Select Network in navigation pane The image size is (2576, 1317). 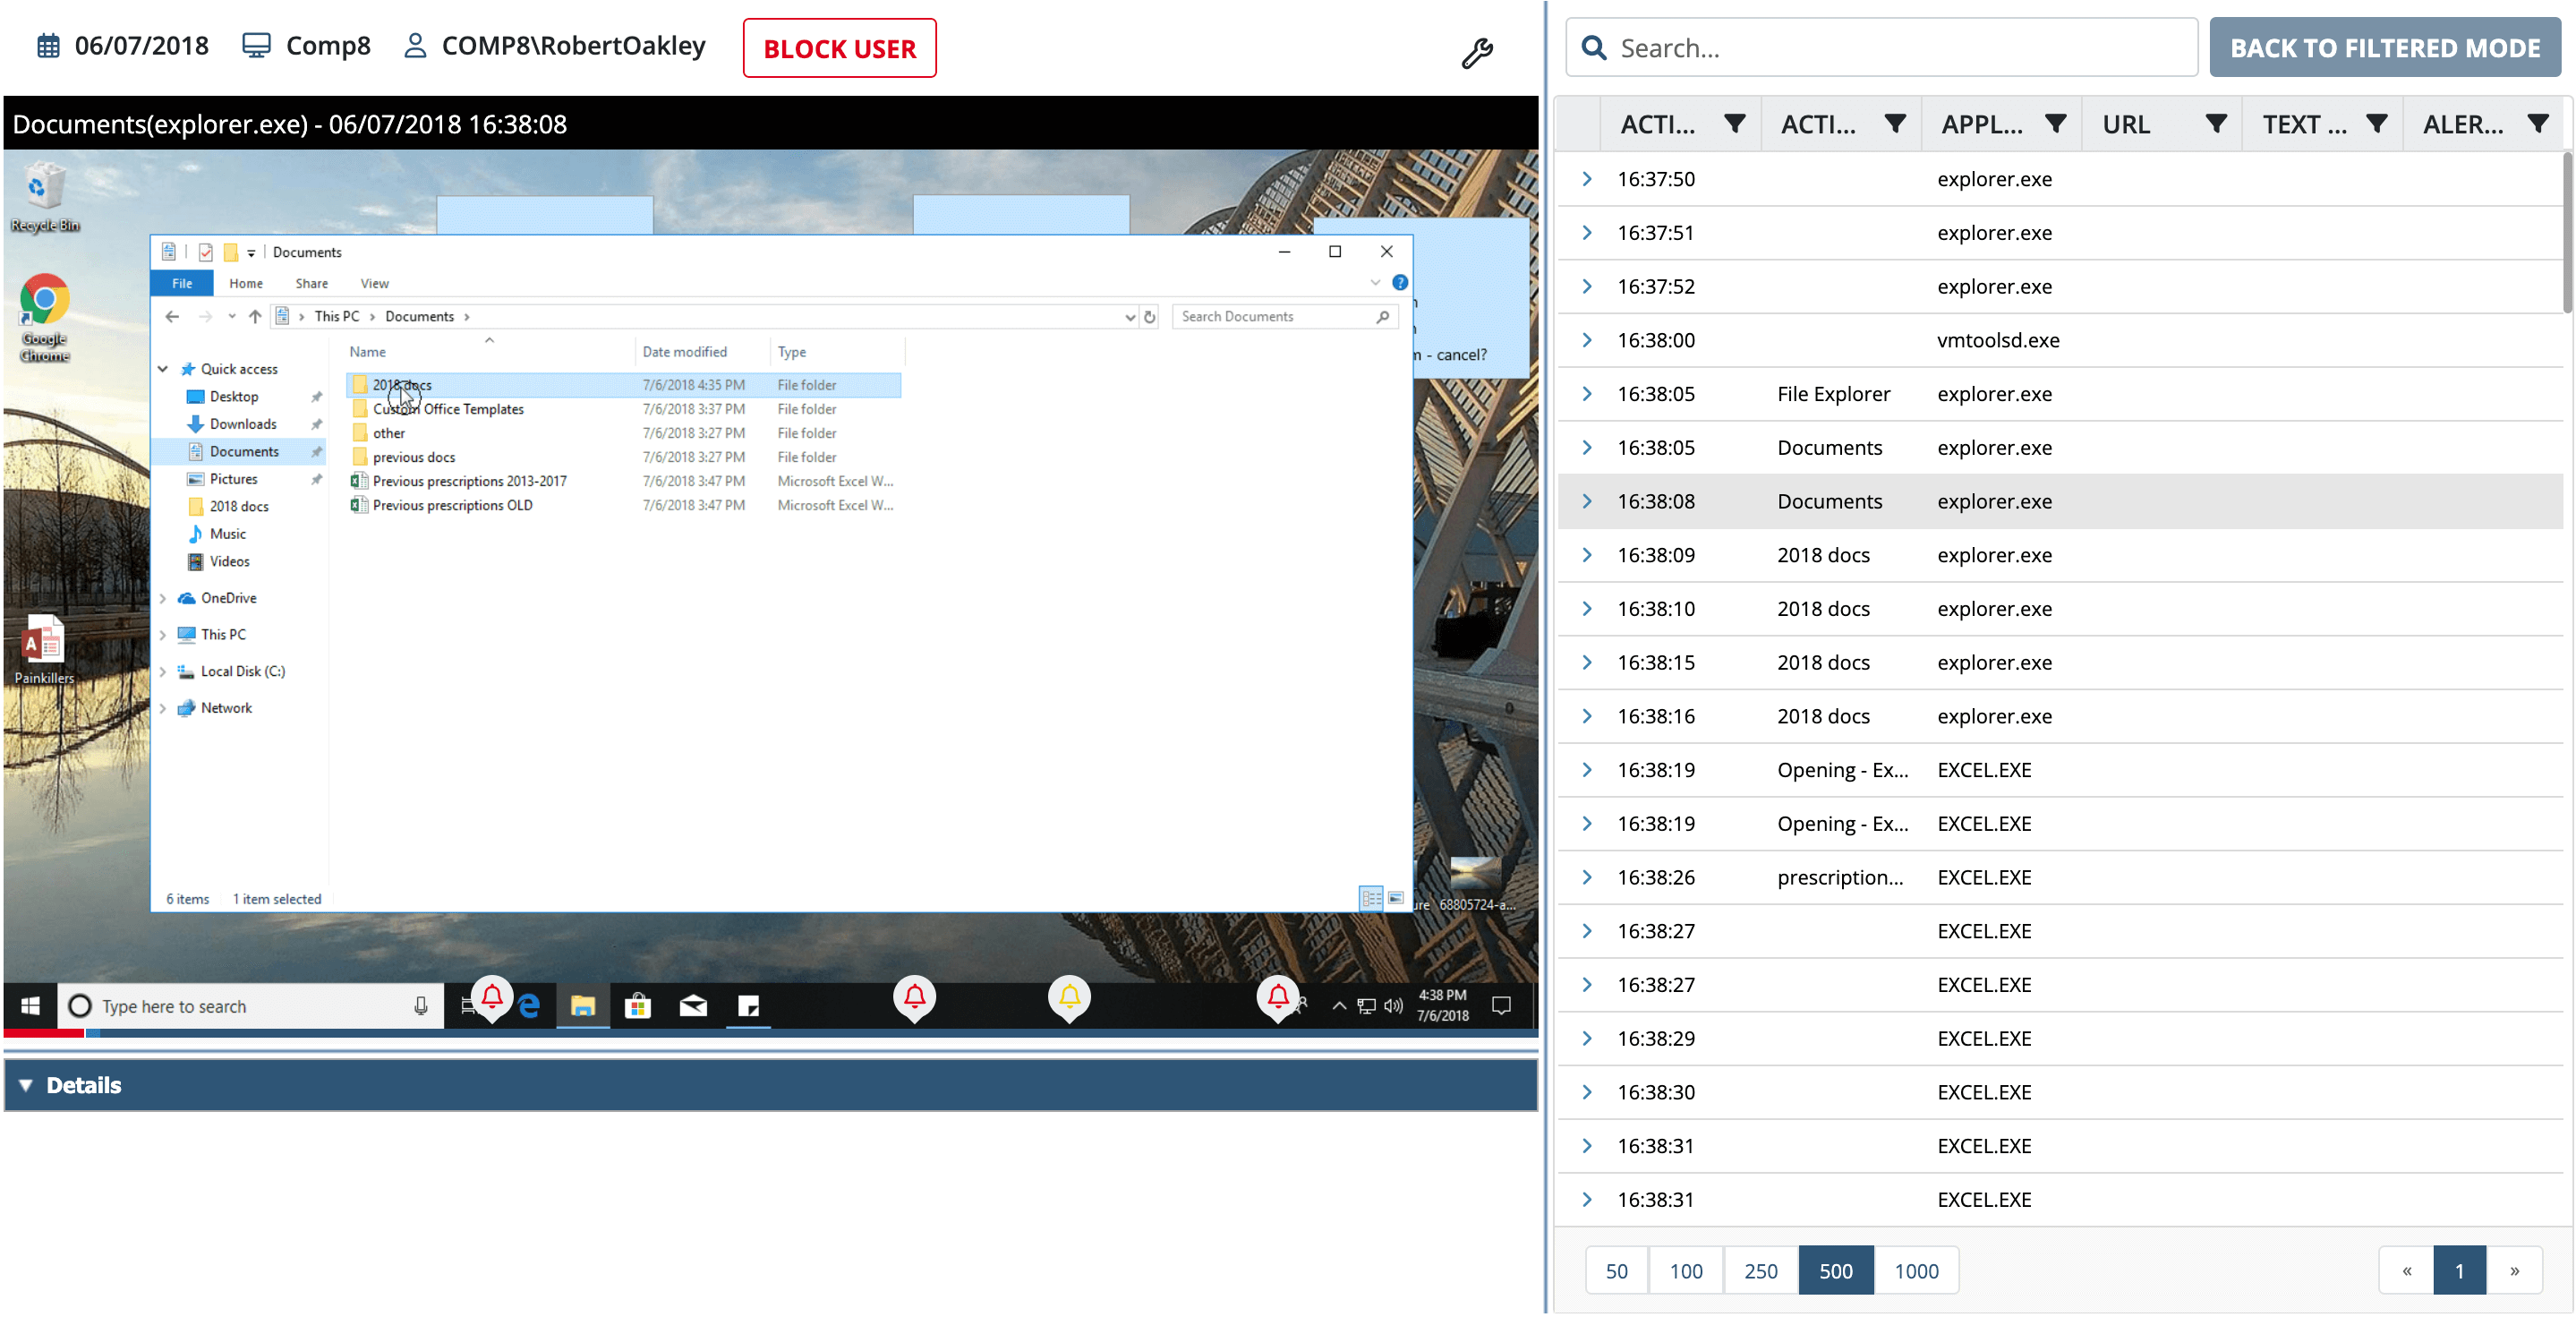(x=226, y=709)
